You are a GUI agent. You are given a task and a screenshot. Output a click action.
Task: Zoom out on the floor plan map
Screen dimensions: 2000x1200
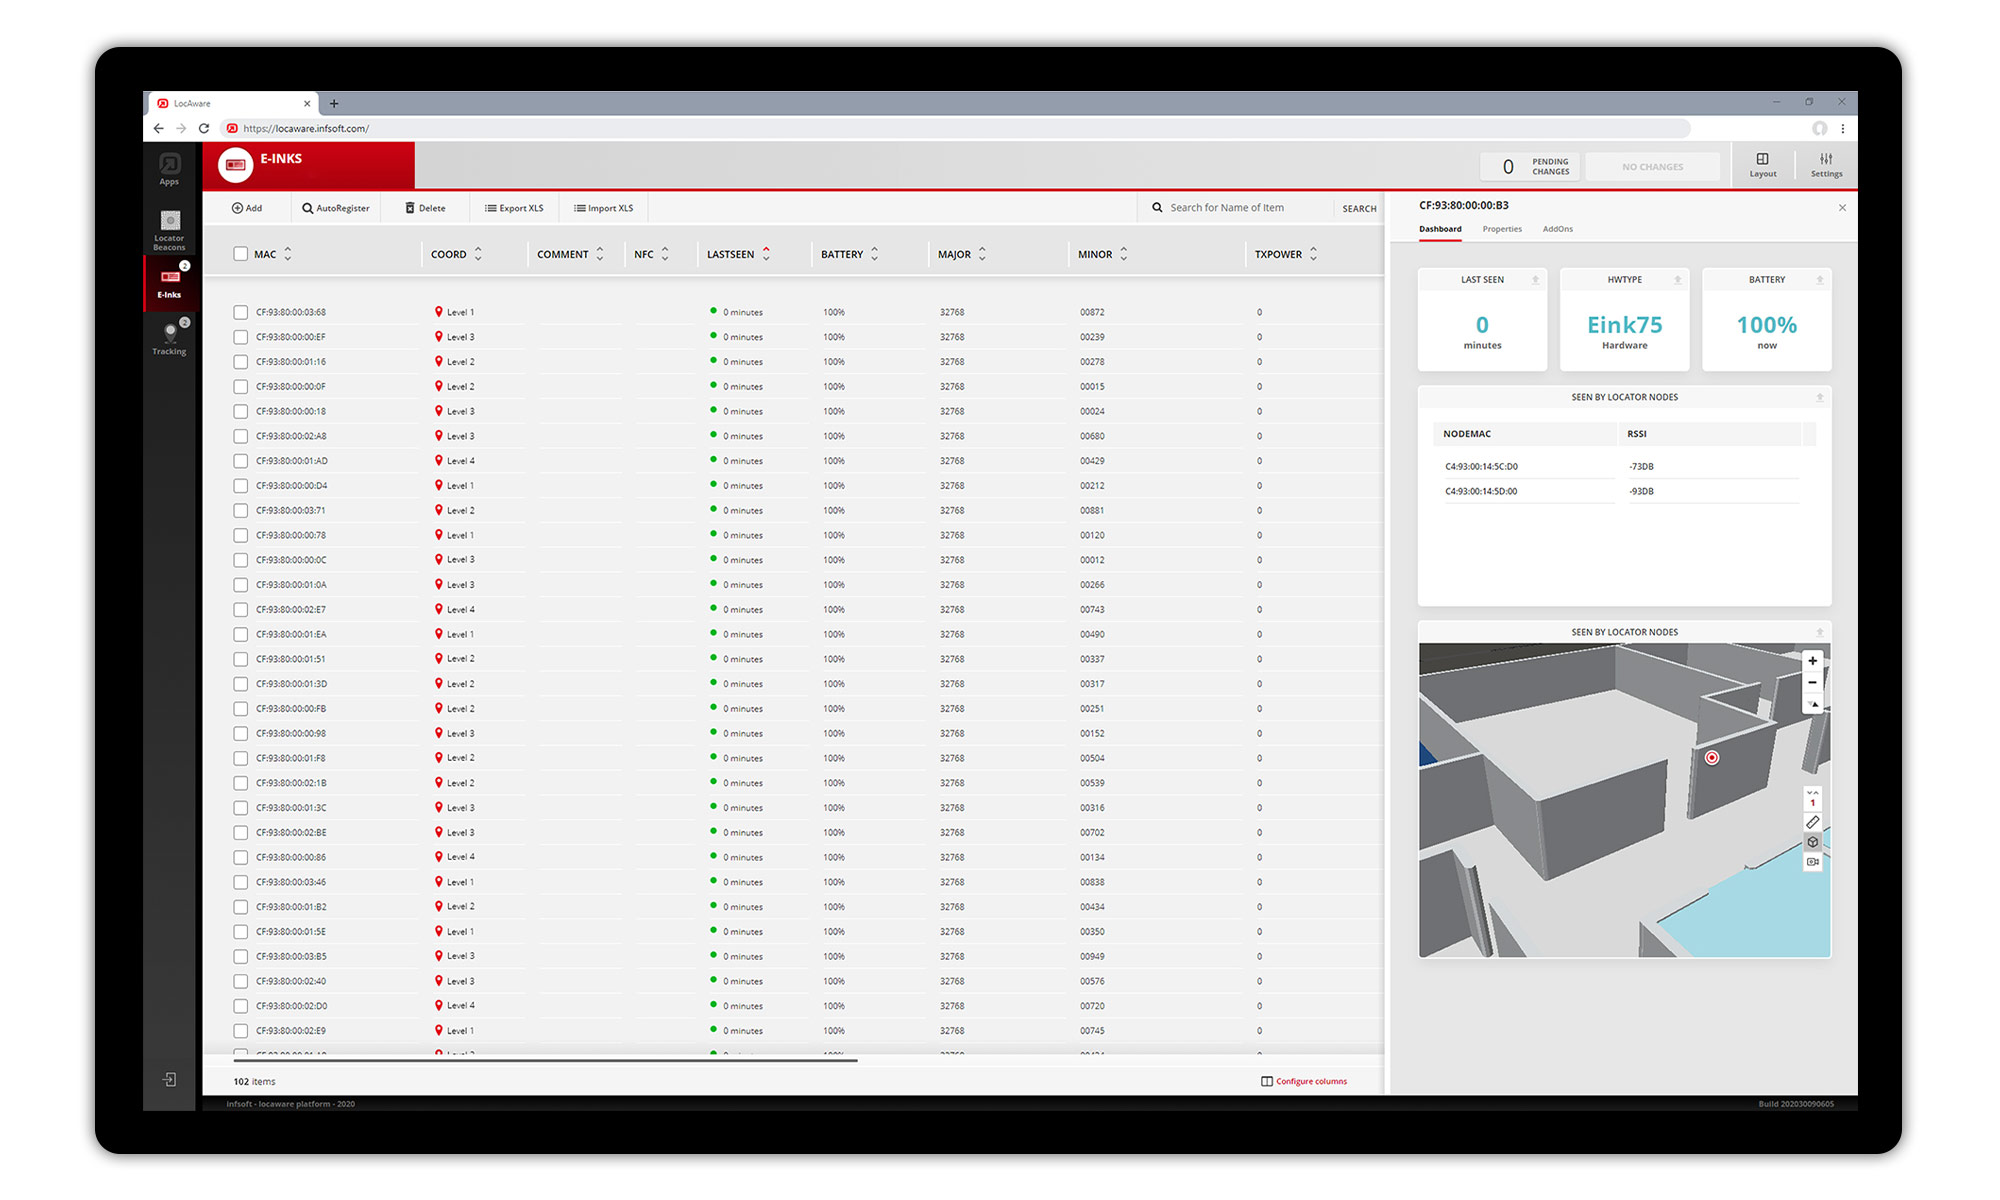[1813, 682]
